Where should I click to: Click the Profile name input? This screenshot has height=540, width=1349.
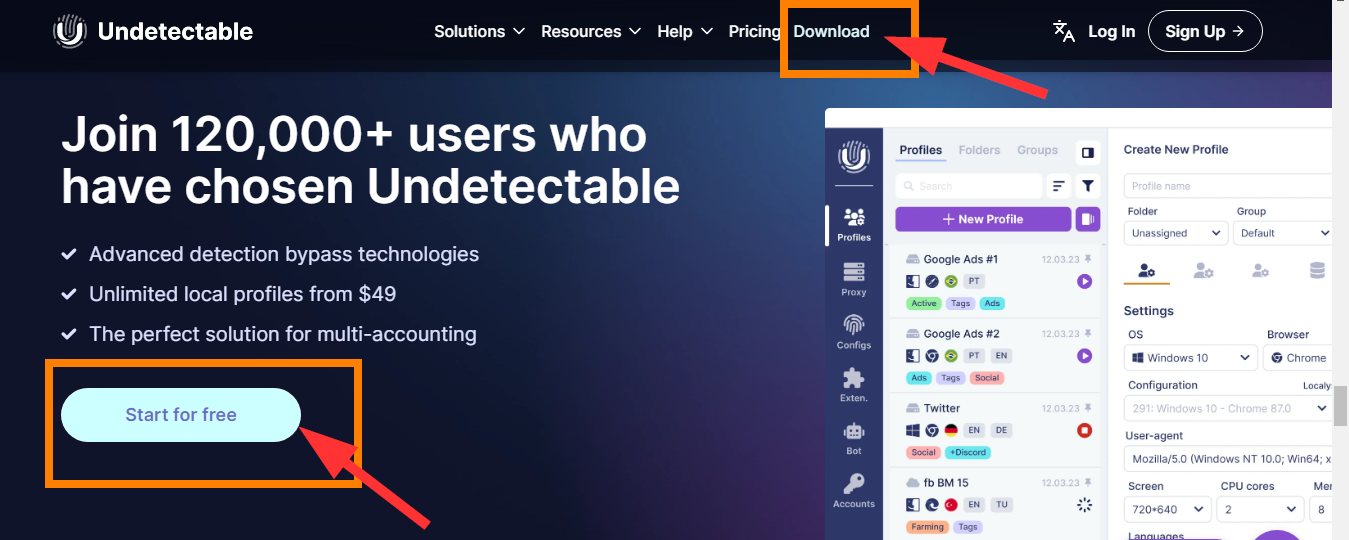[x=1228, y=186]
